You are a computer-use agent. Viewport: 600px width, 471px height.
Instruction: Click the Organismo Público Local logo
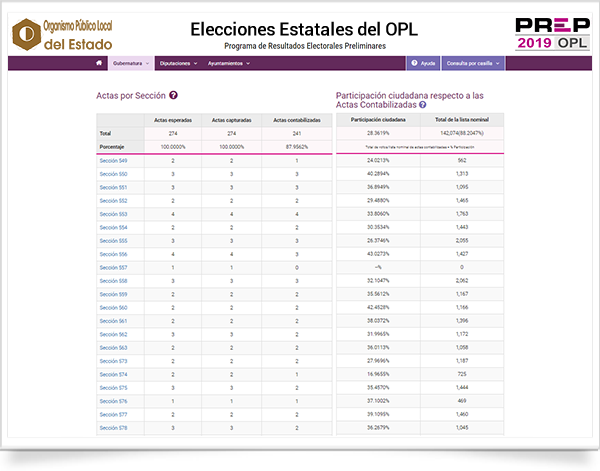(x=62, y=34)
